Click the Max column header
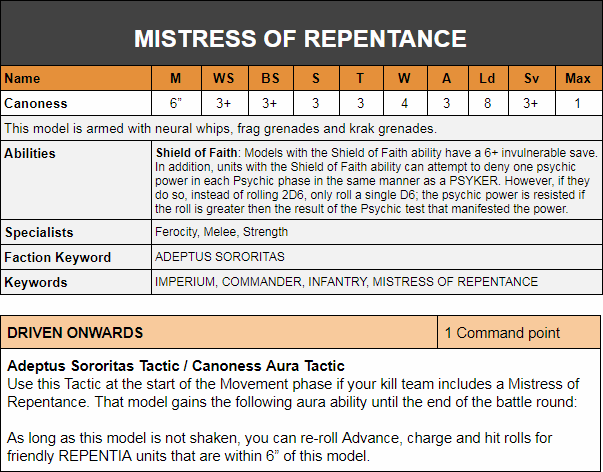 577,78
